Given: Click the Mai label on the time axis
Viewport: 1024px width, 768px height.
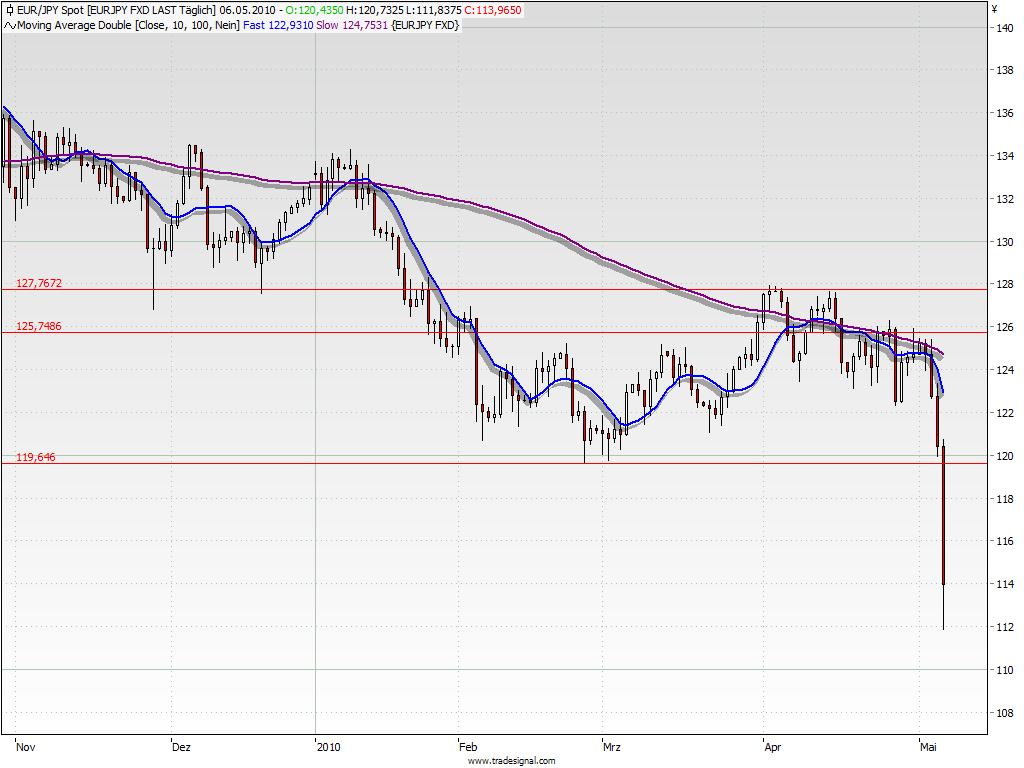Looking at the screenshot, I should (928, 747).
